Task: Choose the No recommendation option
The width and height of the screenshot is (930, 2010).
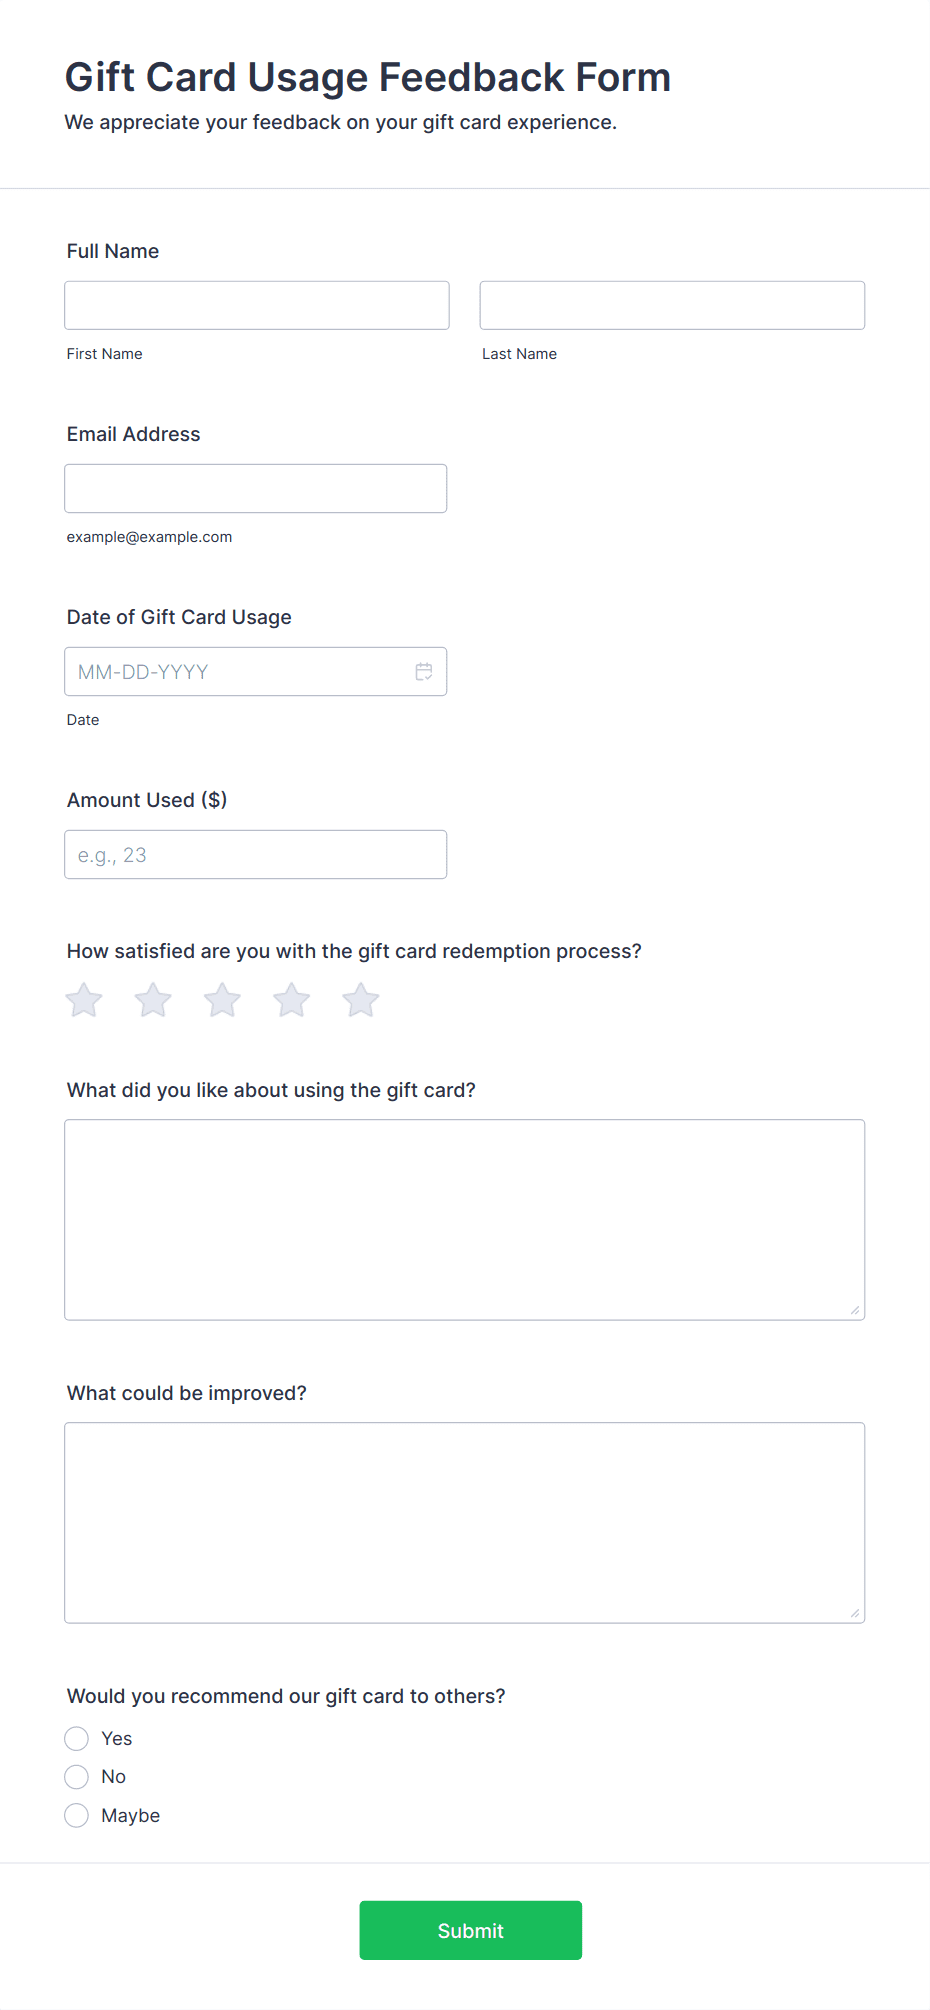Action: point(77,1777)
